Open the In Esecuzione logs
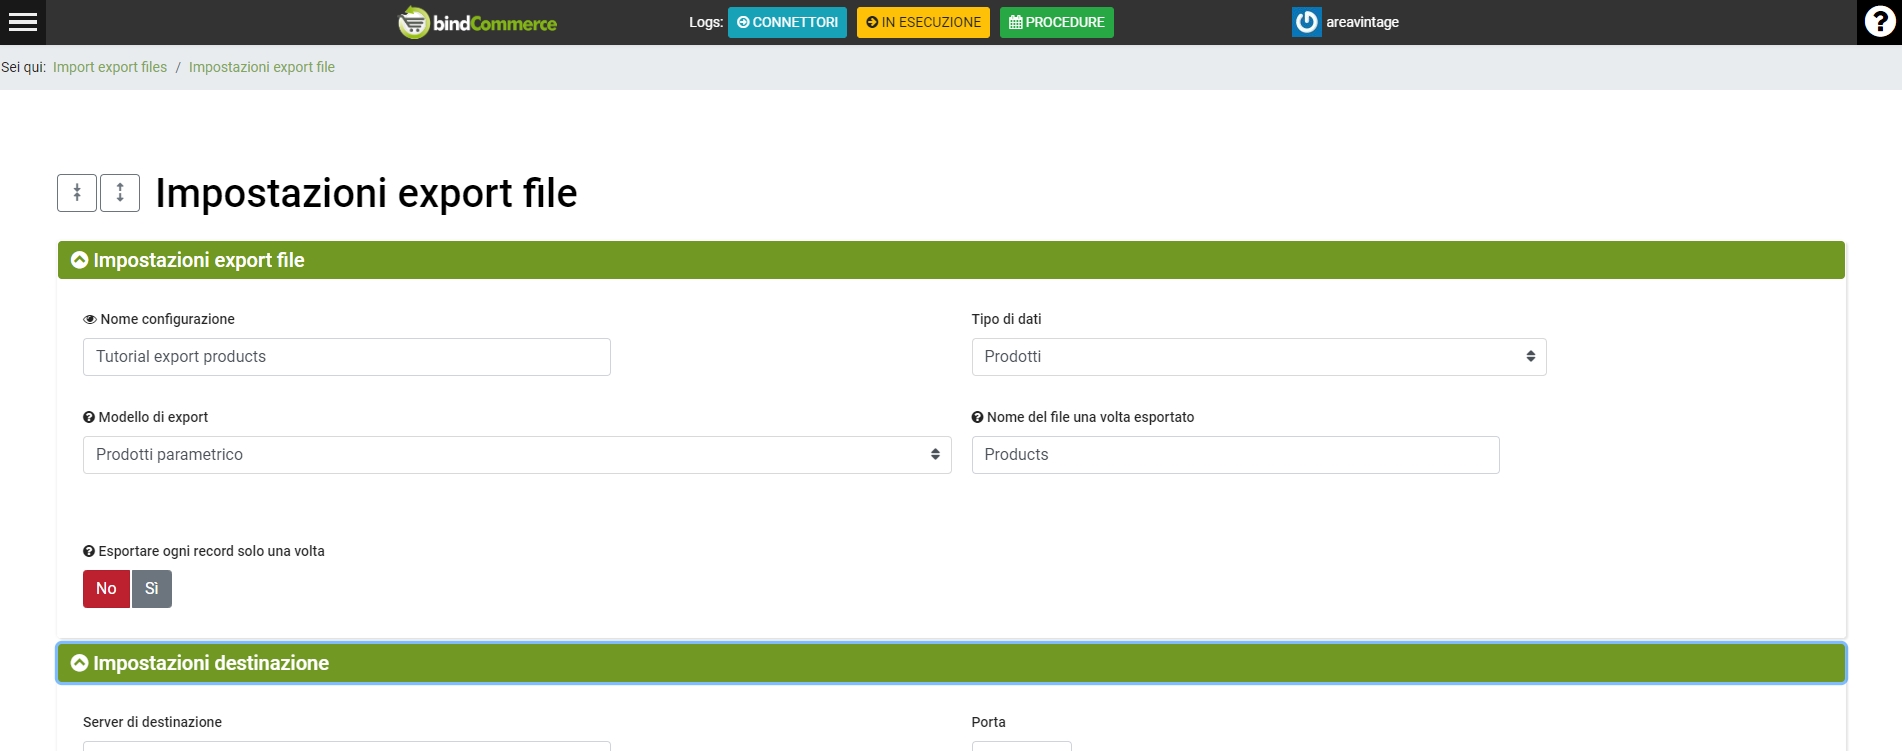Screen dimensions: 1902x751 point(922,22)
